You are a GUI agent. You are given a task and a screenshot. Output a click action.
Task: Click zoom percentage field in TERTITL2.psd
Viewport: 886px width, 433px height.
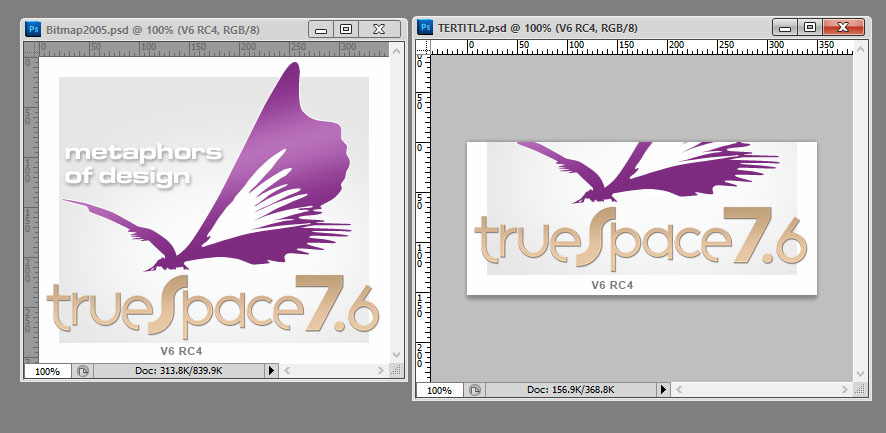pyautogui.click(x=440, y=390)
